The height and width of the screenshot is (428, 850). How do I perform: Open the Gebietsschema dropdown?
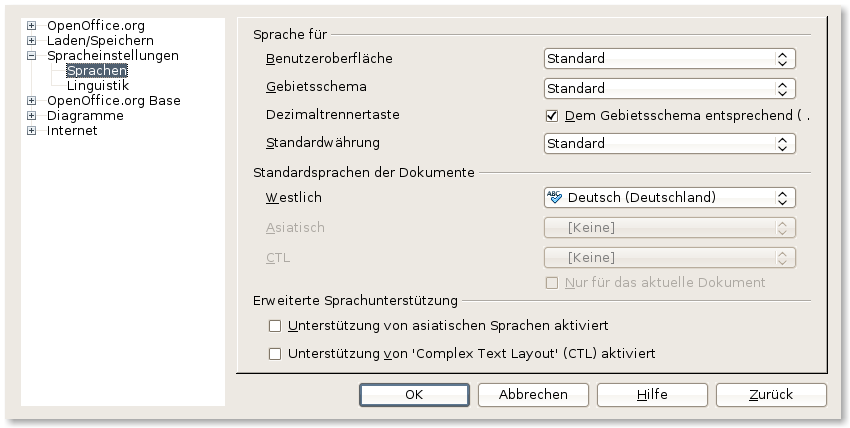coord(670,88)
